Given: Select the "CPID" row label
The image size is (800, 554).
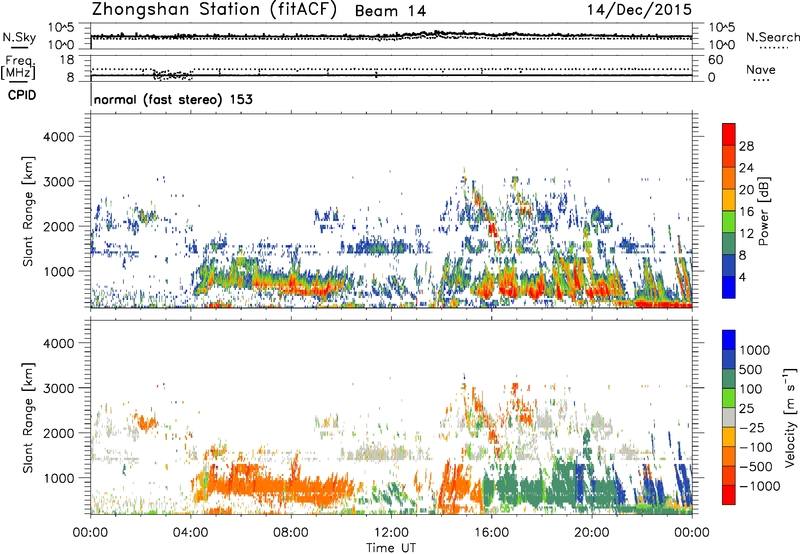Looking at the screenshot, I should 22,95.
